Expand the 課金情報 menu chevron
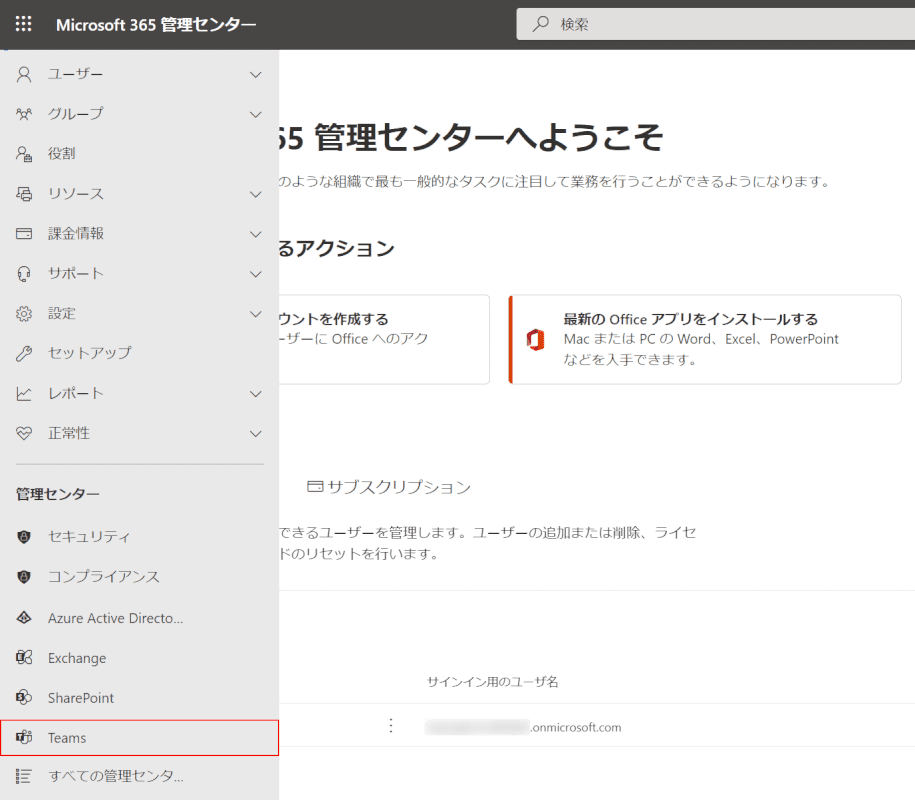The width and height of the screenshot is (915, 800). click(x=256, y=234)
